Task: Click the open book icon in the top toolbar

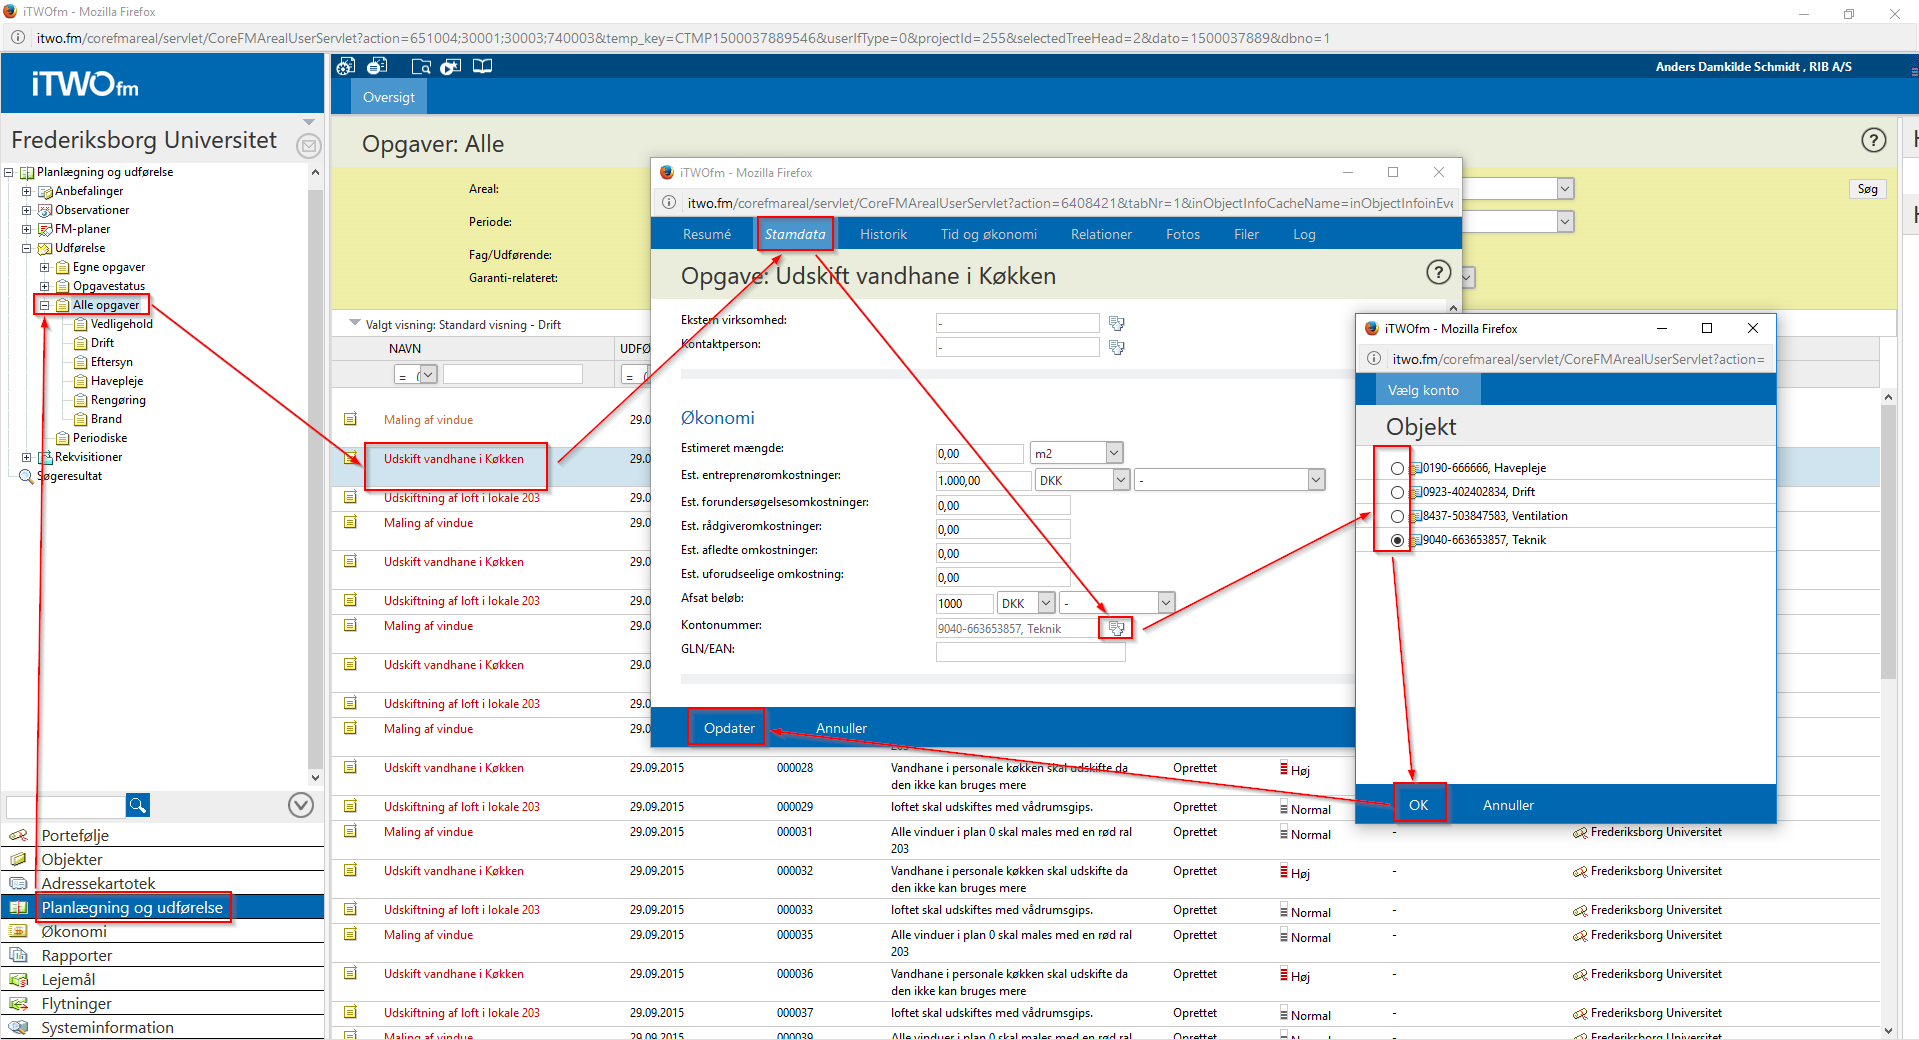Action: coord(482,67)
